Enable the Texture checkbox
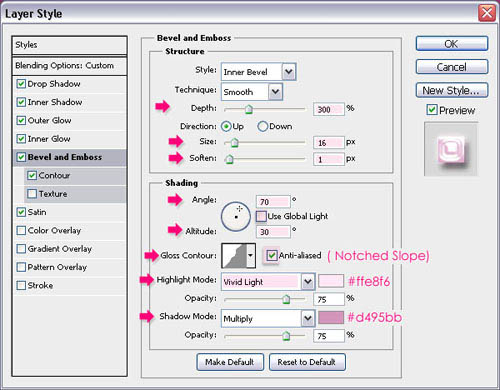Image resolution: width=500 pixels, height=390 pixels. [x=32, y=193]
